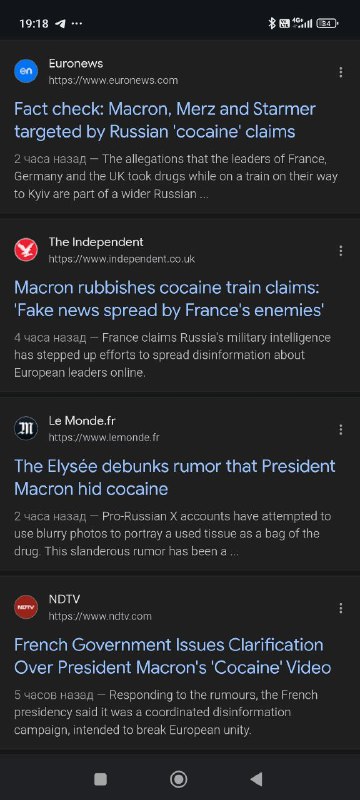This screenshot has width=360, height=800.
Task: Tap the Android back navigation button
Action: pos(256,779)
